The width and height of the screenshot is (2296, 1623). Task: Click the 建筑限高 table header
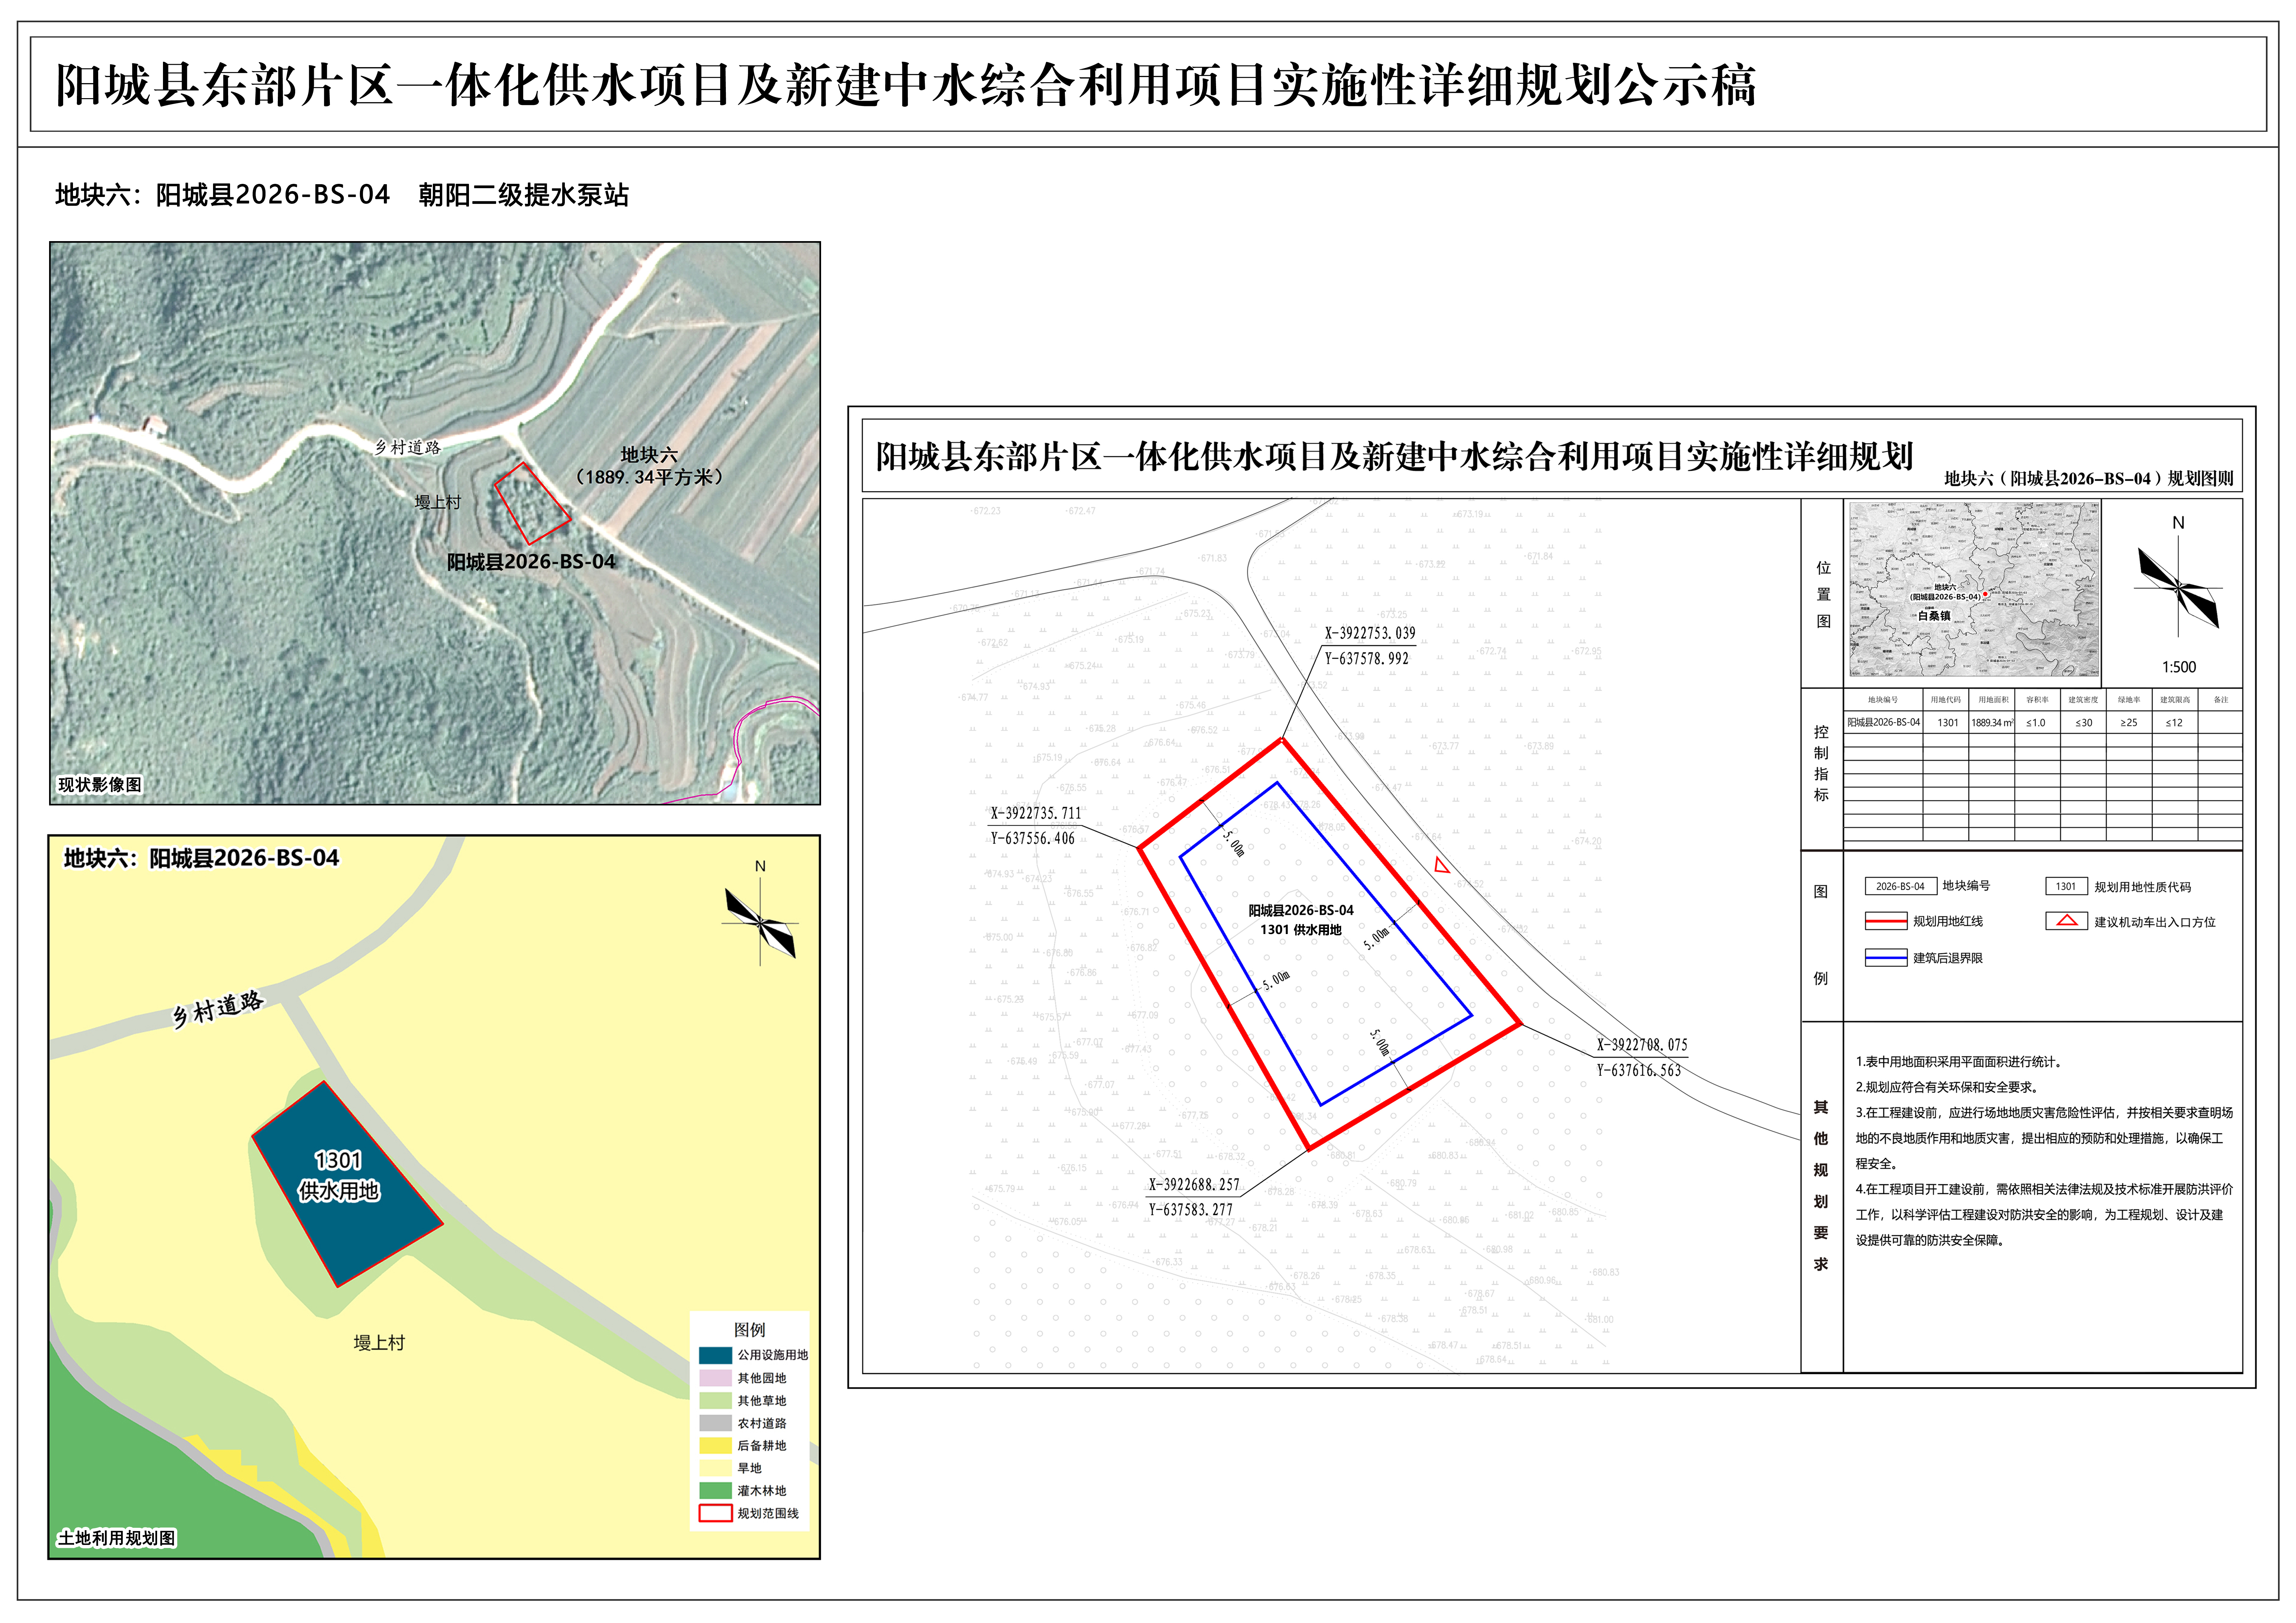[2175, 700]
